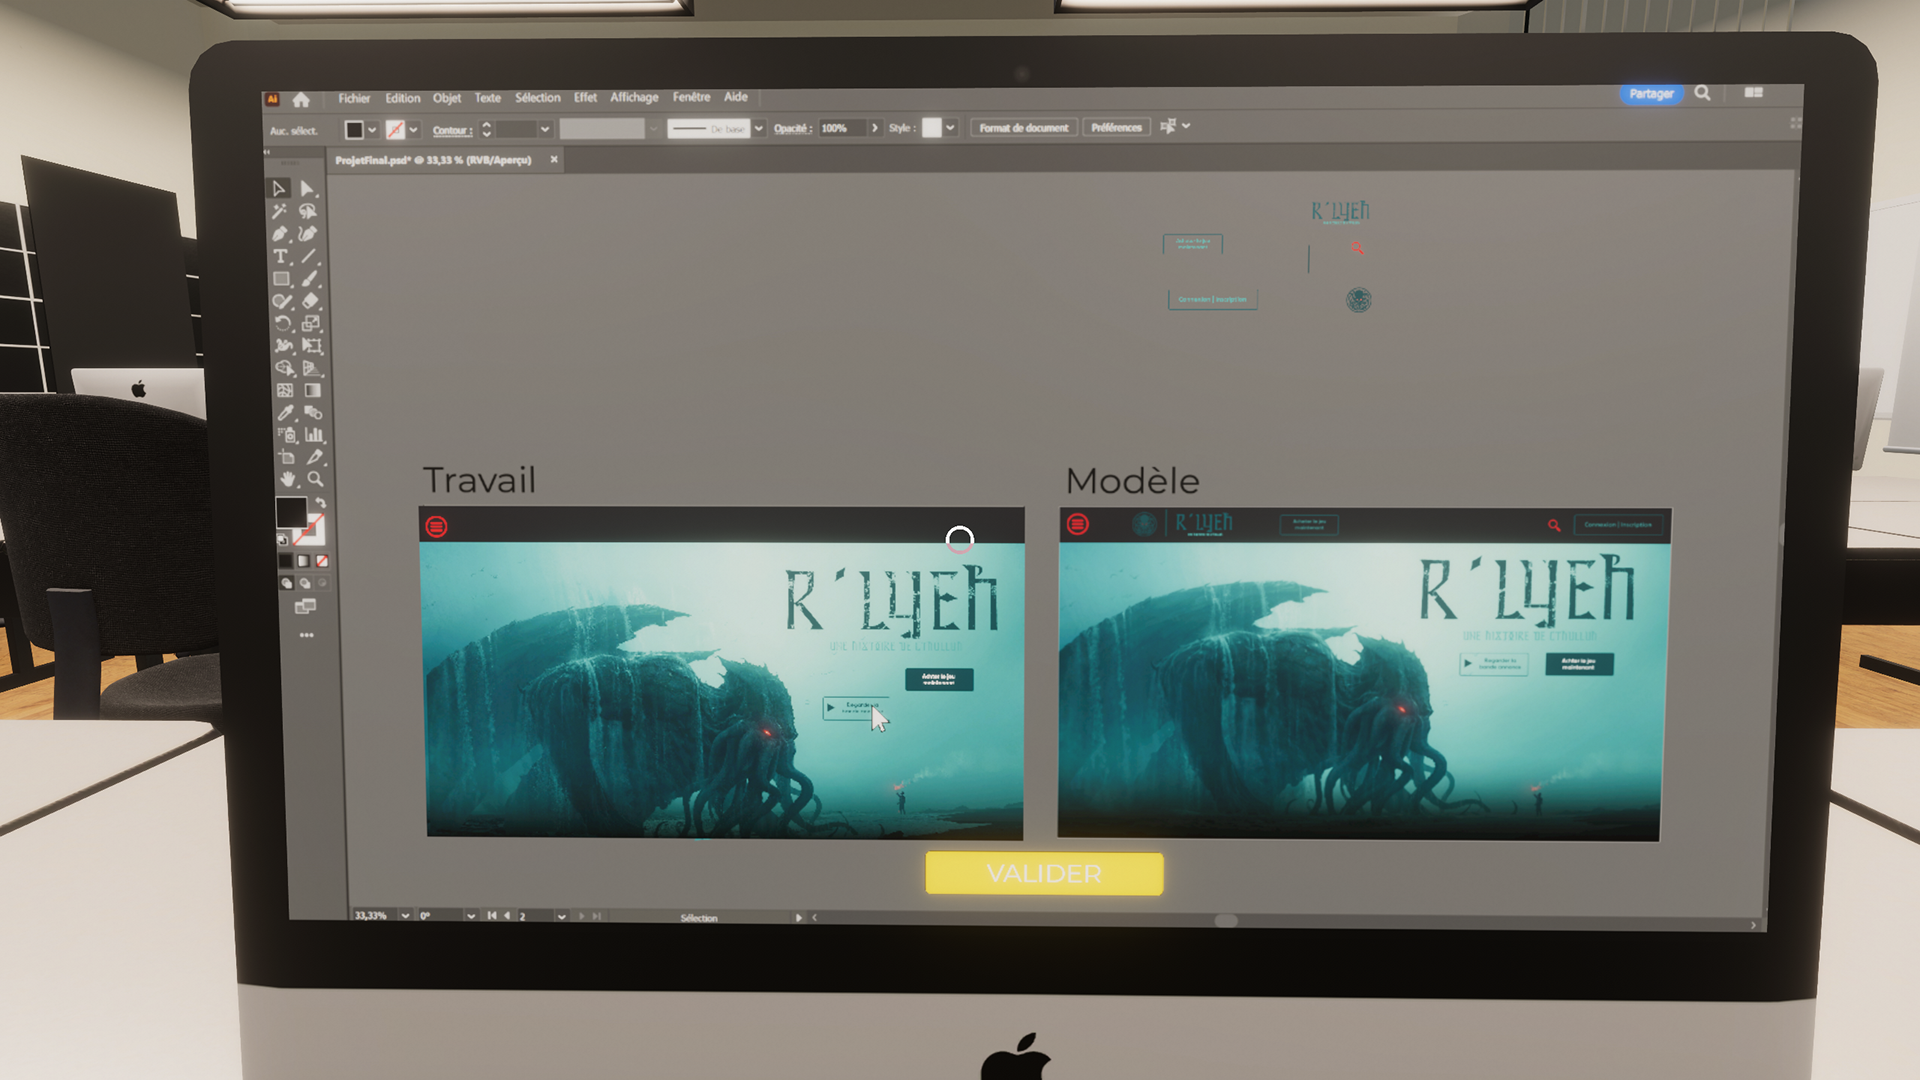Screen dimensions: 1920x1080
Task: Choose the Column Graph tool
Action: [314, 434]
